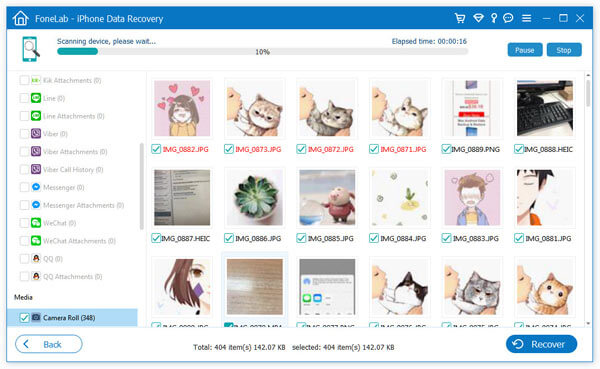Open the hamburger menu icon
The width and height of the screenshot is (600, 369).
tap(527, 18)
